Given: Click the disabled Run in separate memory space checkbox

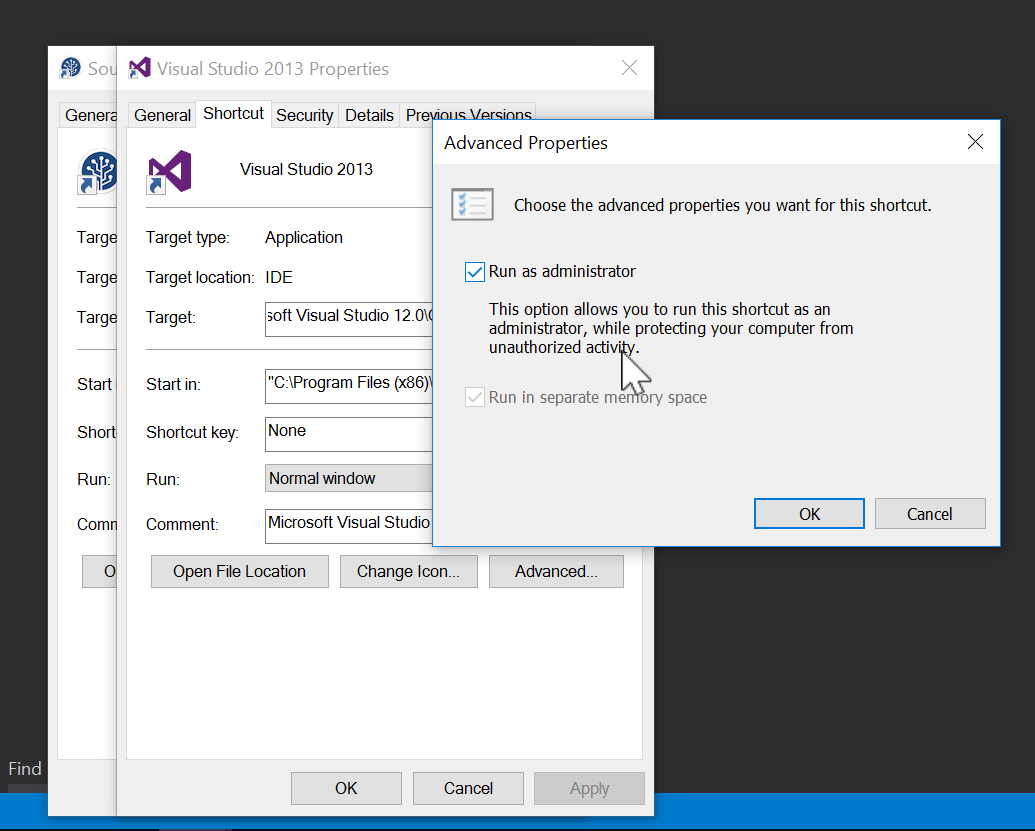Looking at the screenshot, I should (x=475, y=397).
